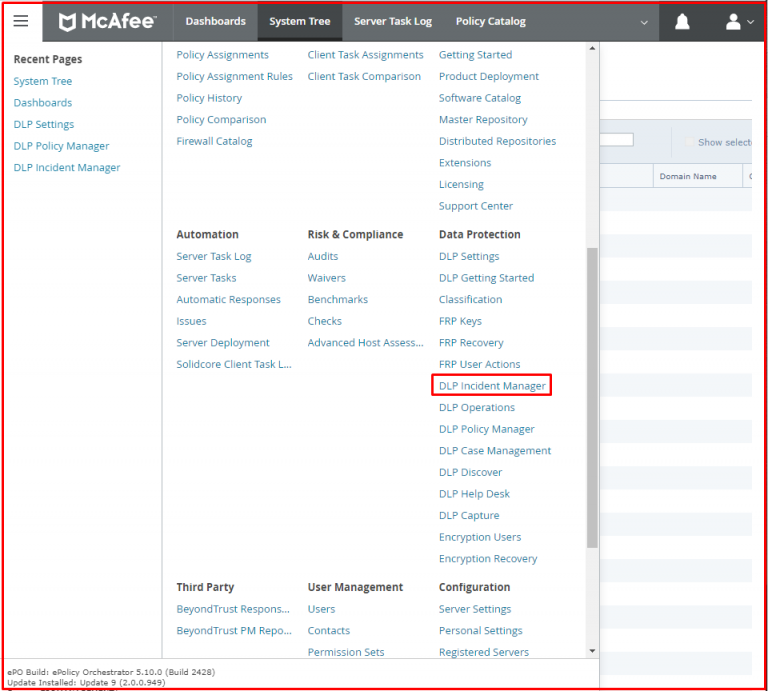Click the menu scrollbar down arrow

tap(592, 651)
